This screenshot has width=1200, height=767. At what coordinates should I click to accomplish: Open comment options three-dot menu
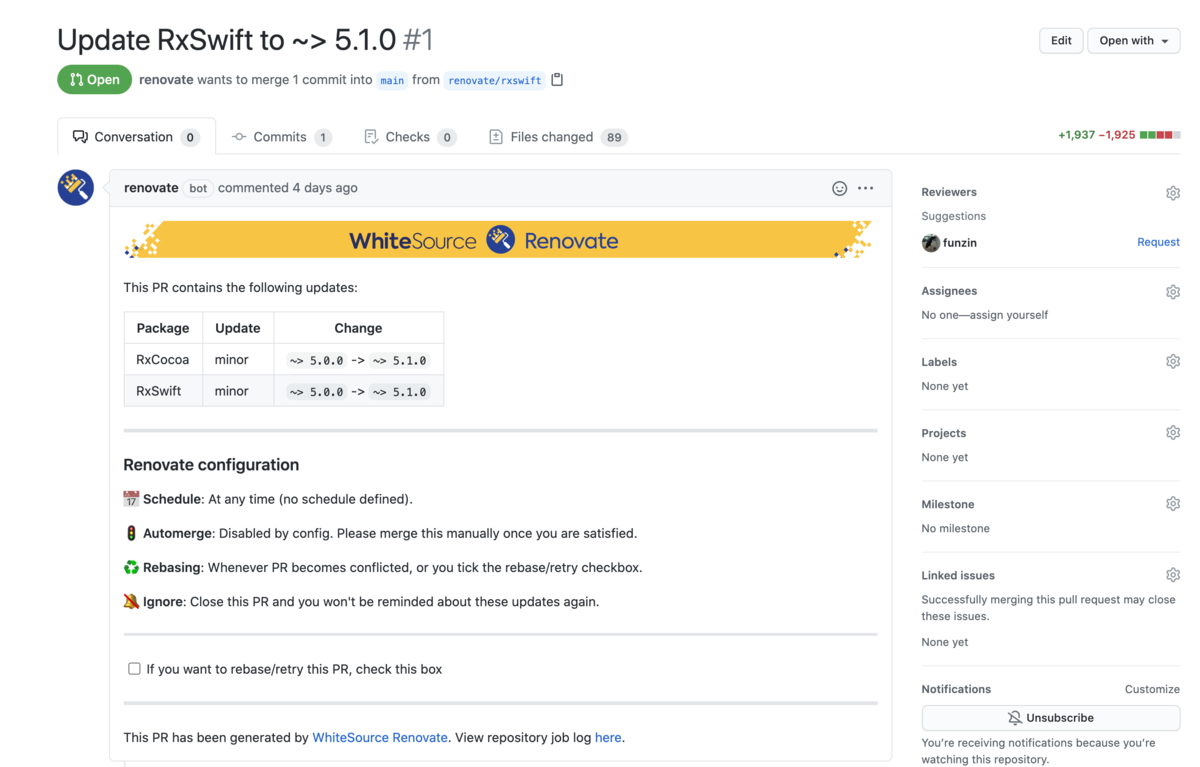(x=866, y=188)
